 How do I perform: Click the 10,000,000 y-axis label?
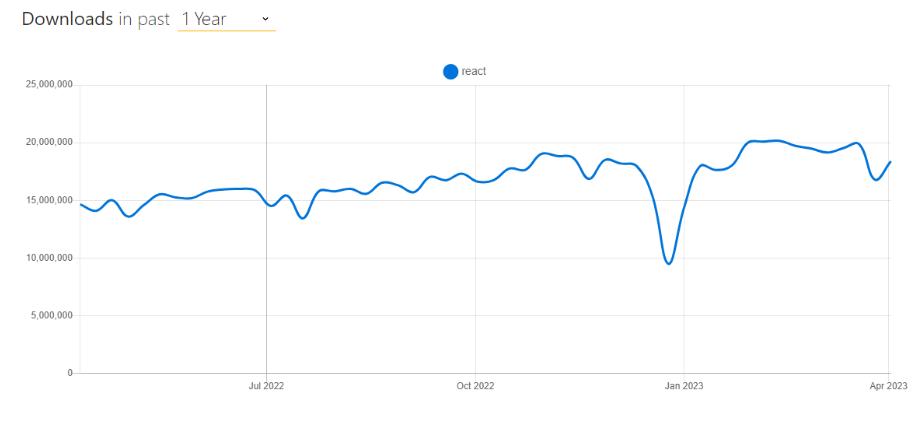pos(47,258)
